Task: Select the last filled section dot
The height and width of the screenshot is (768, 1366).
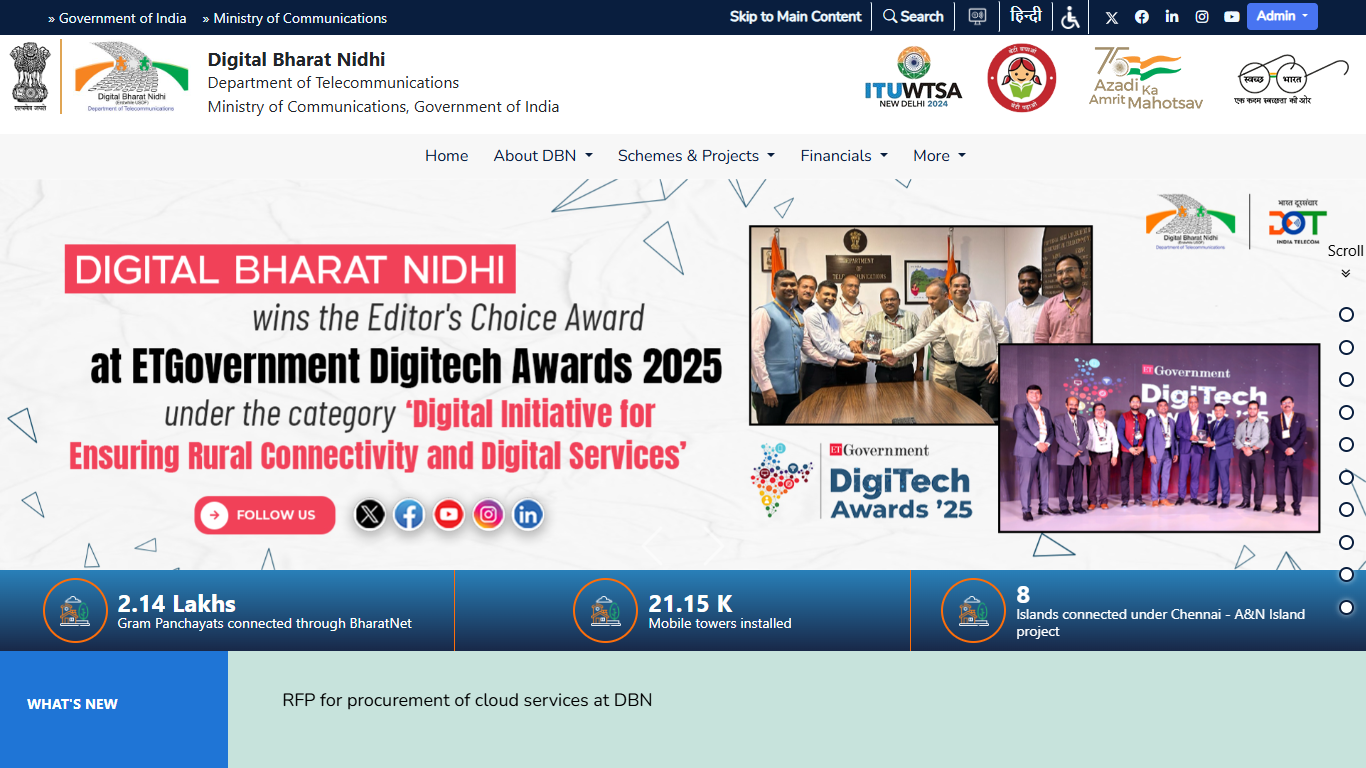Action: click(x=1346, y=608)
